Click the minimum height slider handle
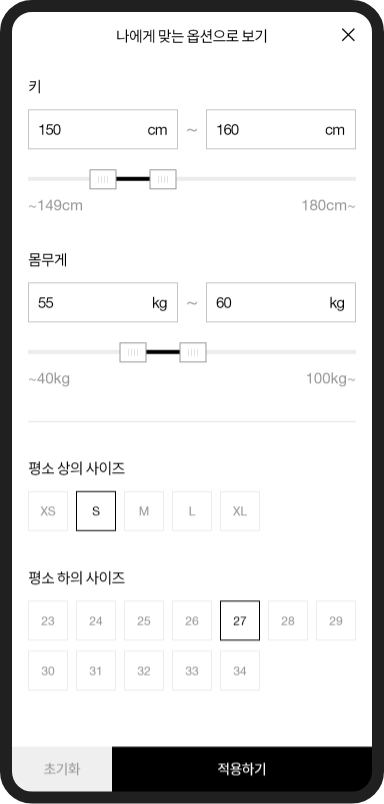 (103, 179)
